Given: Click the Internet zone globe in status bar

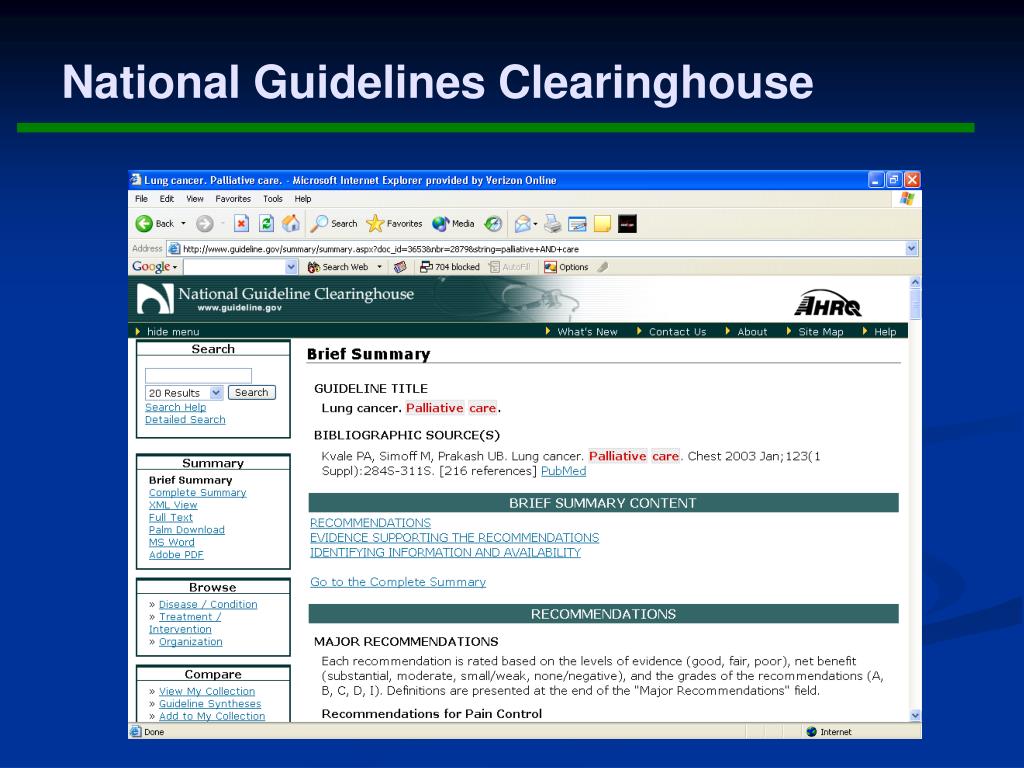Looking at the screenshot, I should coord(812,732).
